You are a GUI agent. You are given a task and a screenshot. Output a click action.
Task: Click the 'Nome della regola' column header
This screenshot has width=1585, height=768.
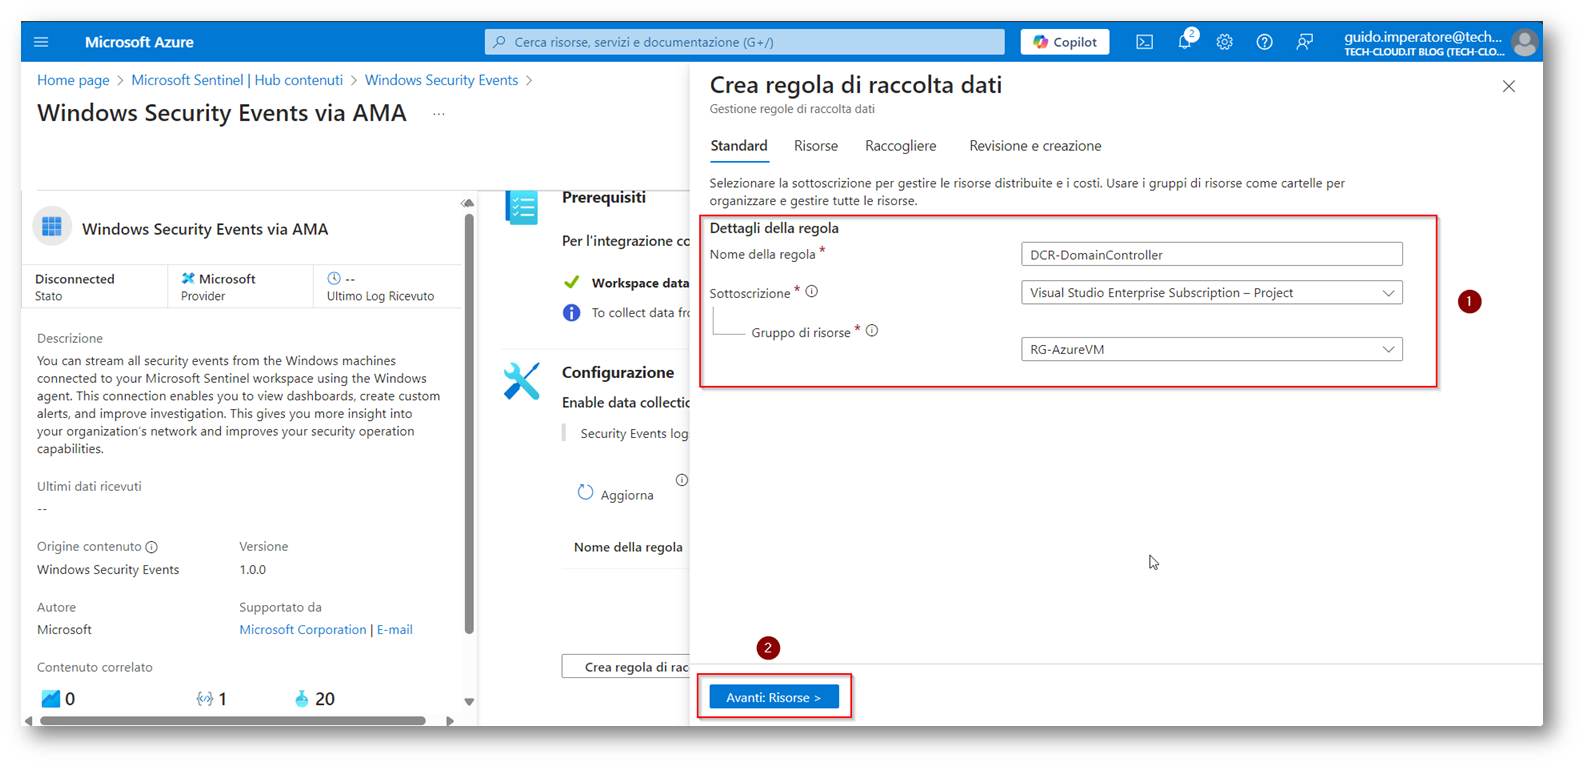tap(628, 547)
